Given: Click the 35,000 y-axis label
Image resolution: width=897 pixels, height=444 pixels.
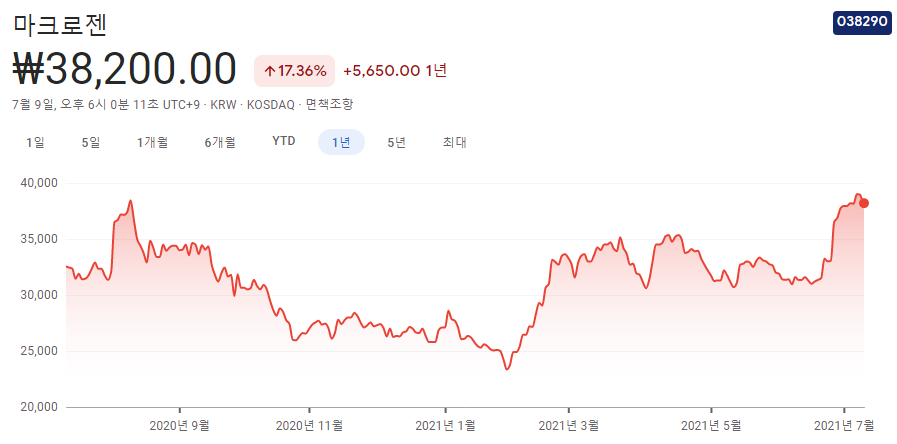Looking at the screenshot, I should 39,239.
